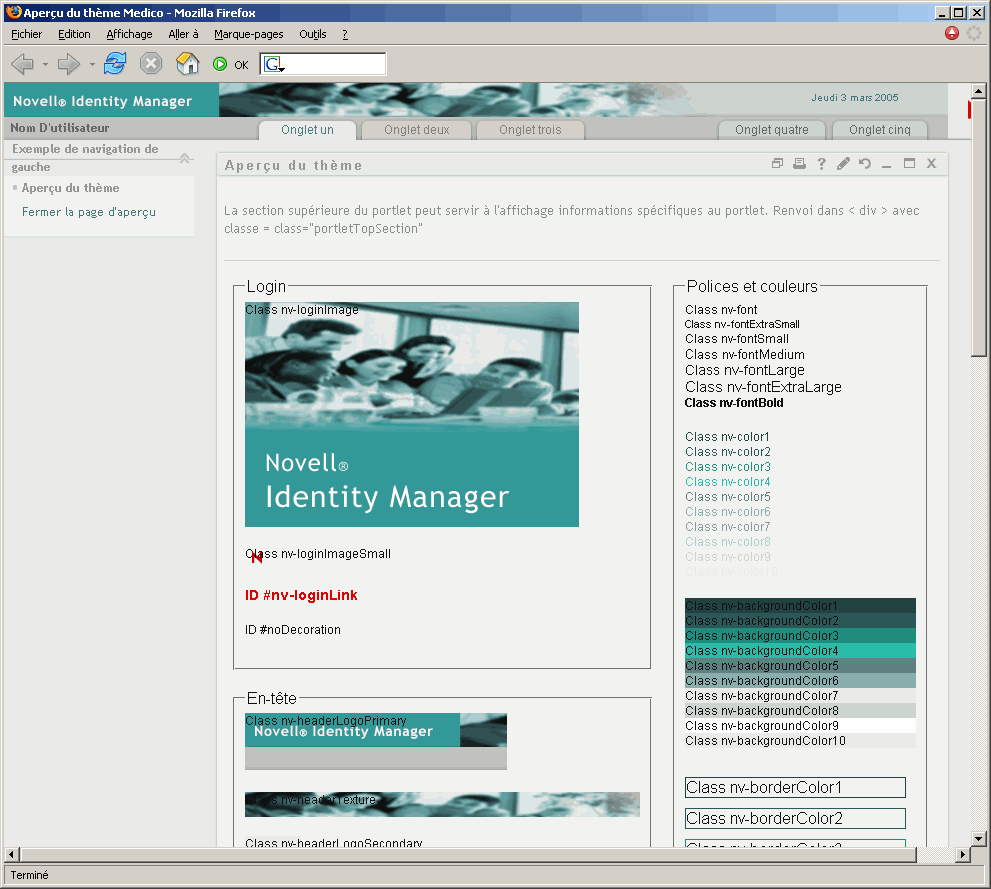Click the portlet restore windows icon
This screenshot has height=889, width=991.
777,164
